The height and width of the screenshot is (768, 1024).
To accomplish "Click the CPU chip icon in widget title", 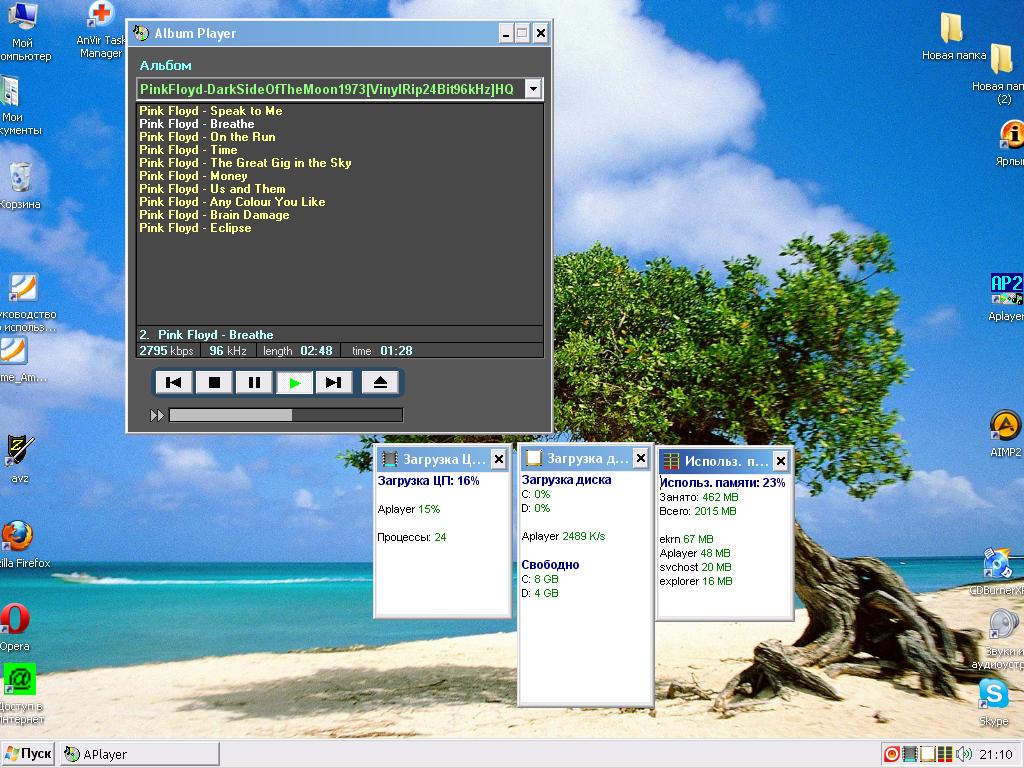I will coord(390,459).
